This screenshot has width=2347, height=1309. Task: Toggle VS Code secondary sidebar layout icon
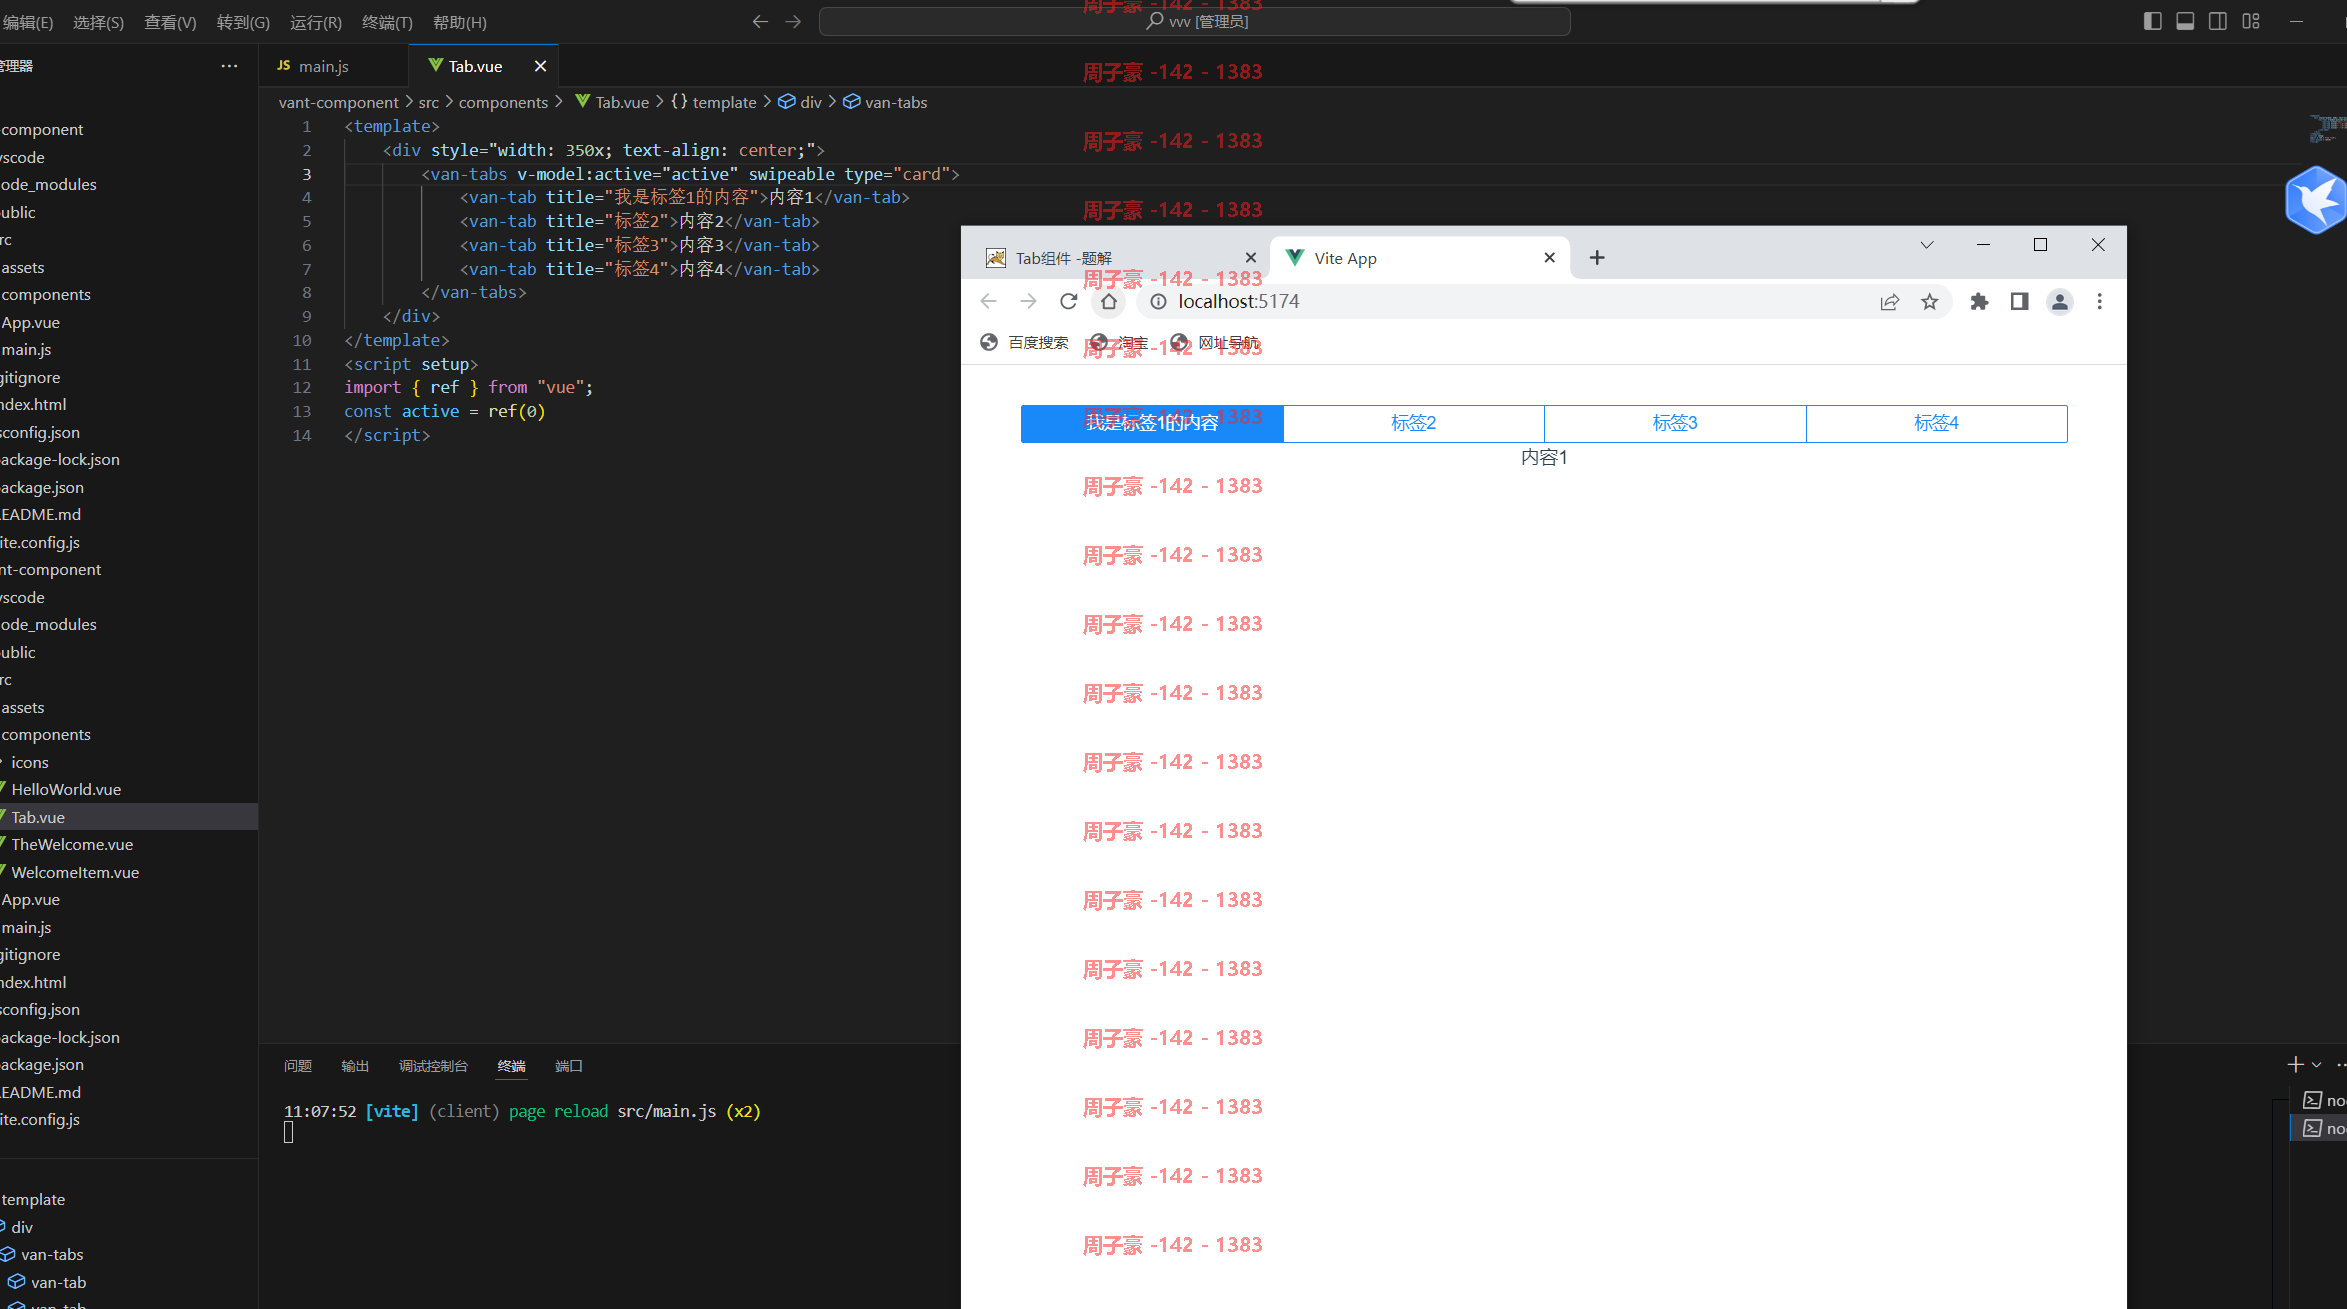pyautogui.click(x=2218, y=21)
